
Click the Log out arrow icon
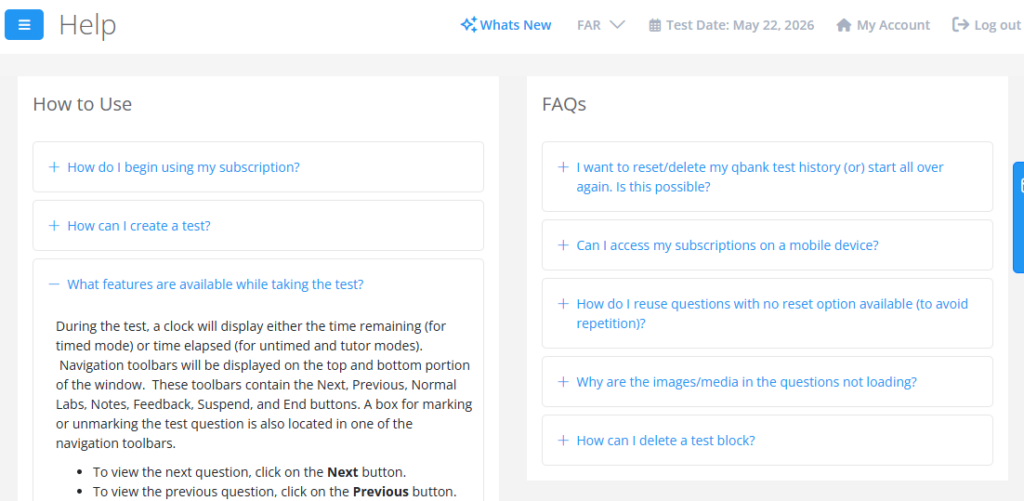click(x=961, y=25)
